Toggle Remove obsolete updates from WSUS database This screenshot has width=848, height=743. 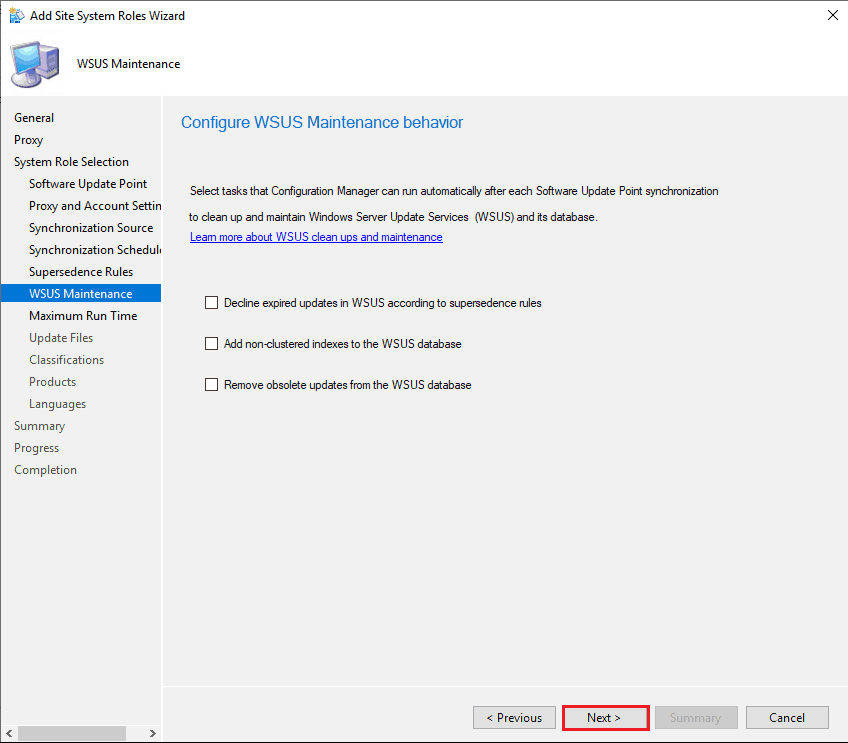tap(211, 384)
